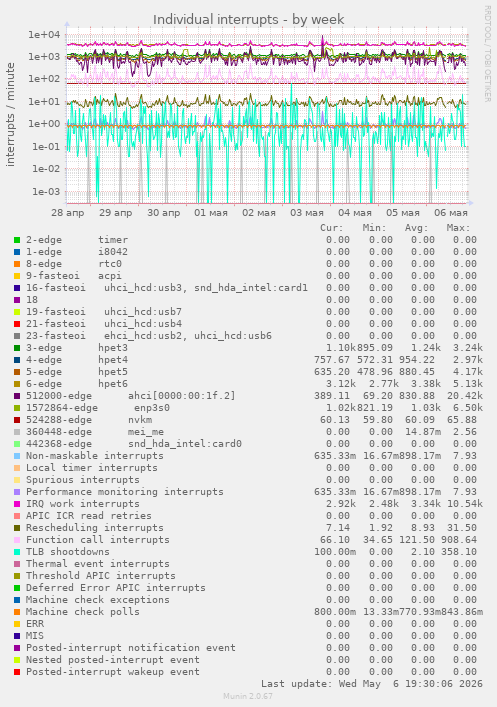Click the legend label 512000-edge ahci[0000:00:1f.2]

[x=130, y=396]
